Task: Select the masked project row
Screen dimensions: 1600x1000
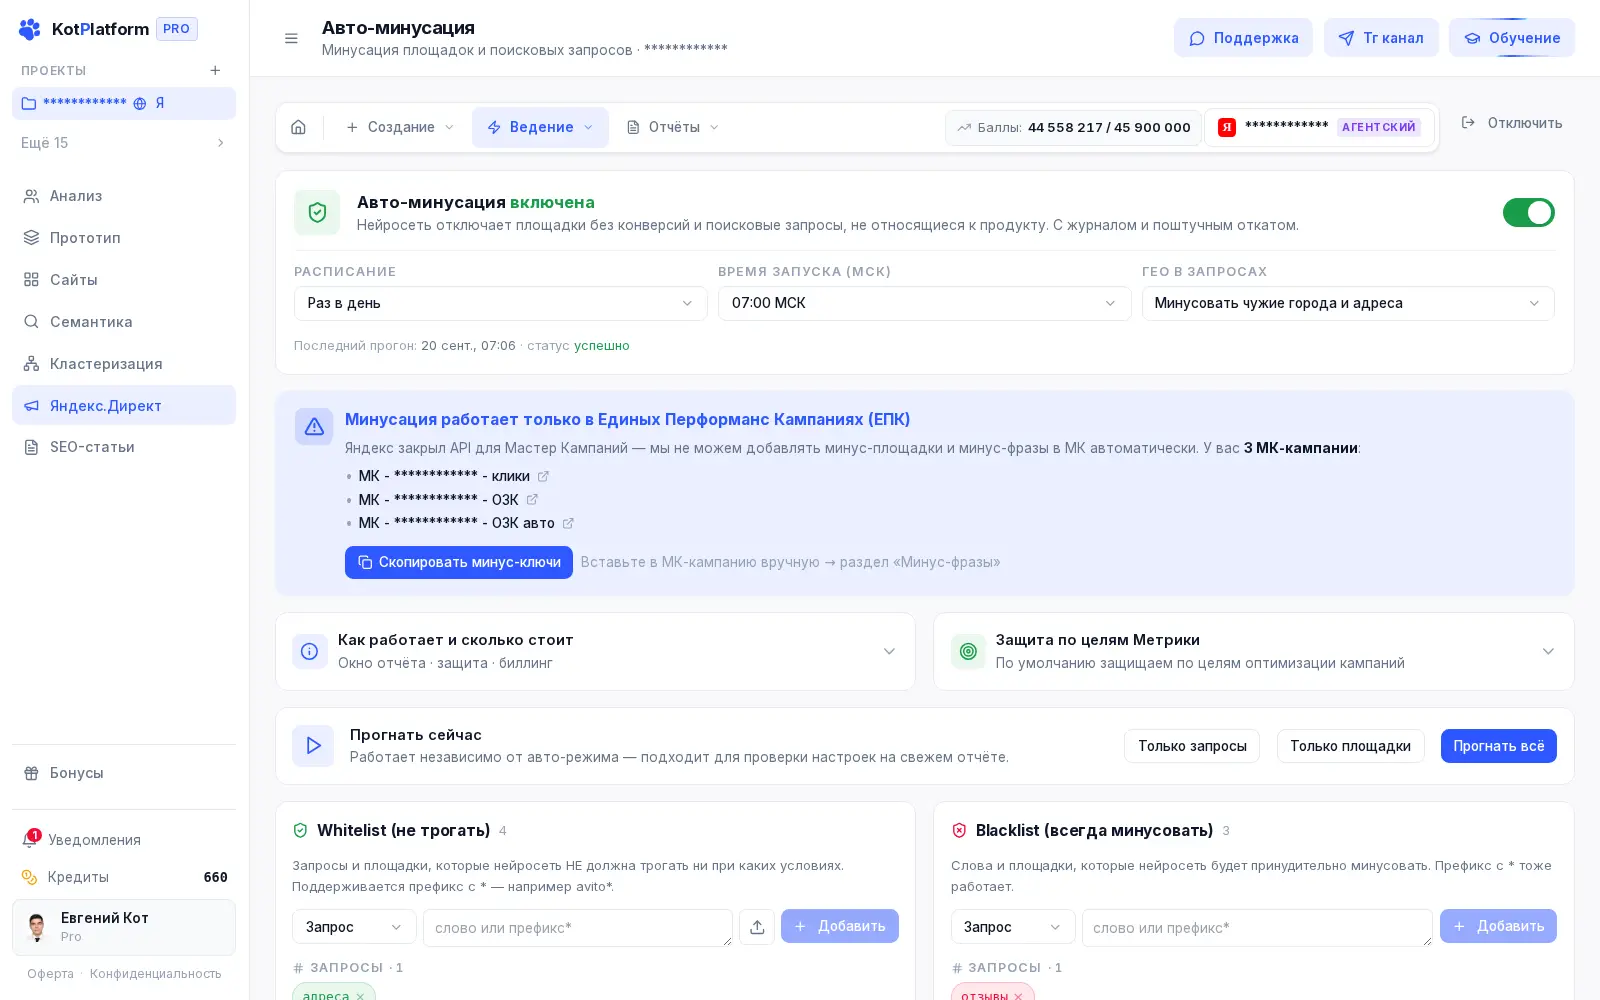Action: 124,103
